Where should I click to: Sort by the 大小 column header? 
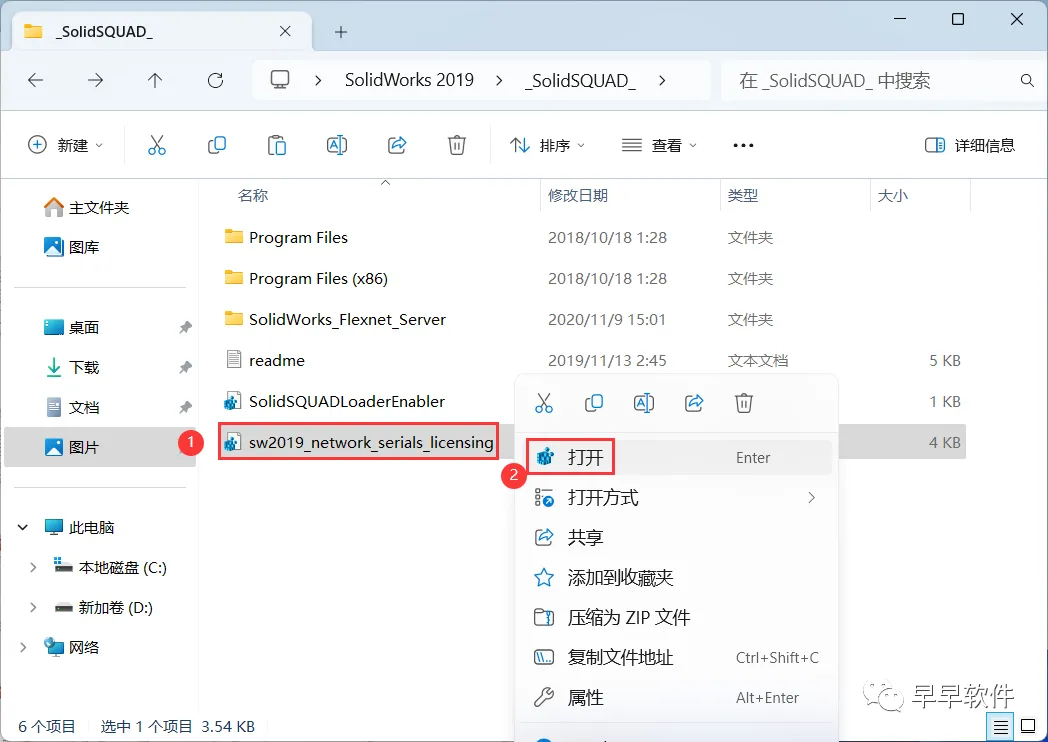tap(892, 195)
